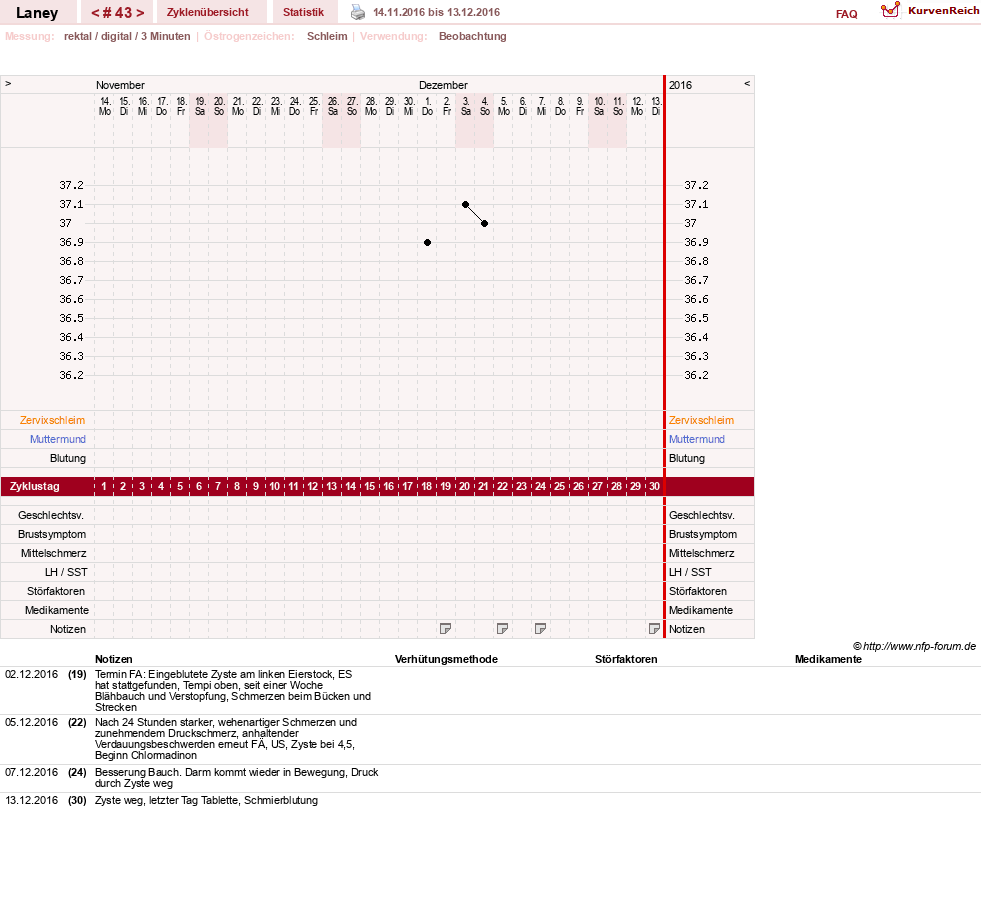Click cycle day 1 in Zyklustag bar
The image size is (981, 918).
coord(104,486)
